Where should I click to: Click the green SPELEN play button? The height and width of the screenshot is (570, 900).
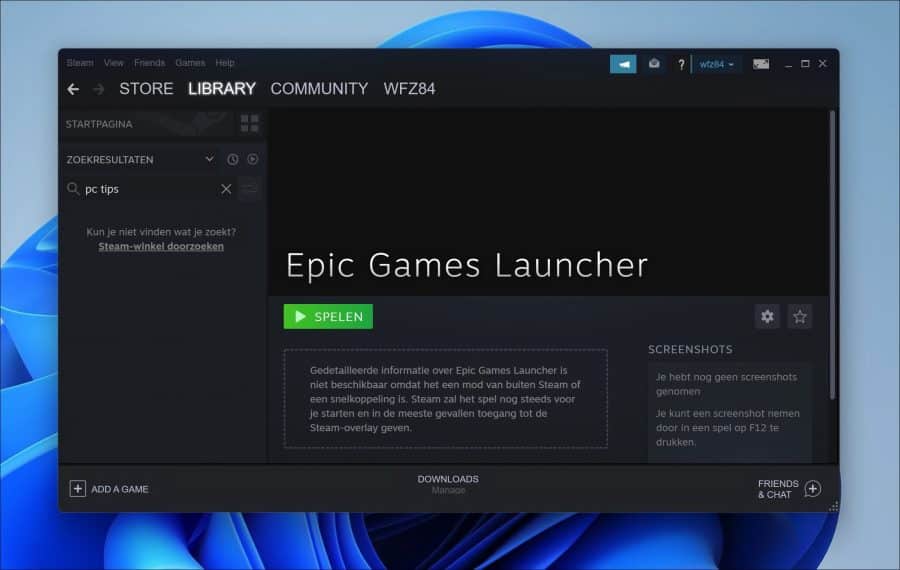pos(328,316)
